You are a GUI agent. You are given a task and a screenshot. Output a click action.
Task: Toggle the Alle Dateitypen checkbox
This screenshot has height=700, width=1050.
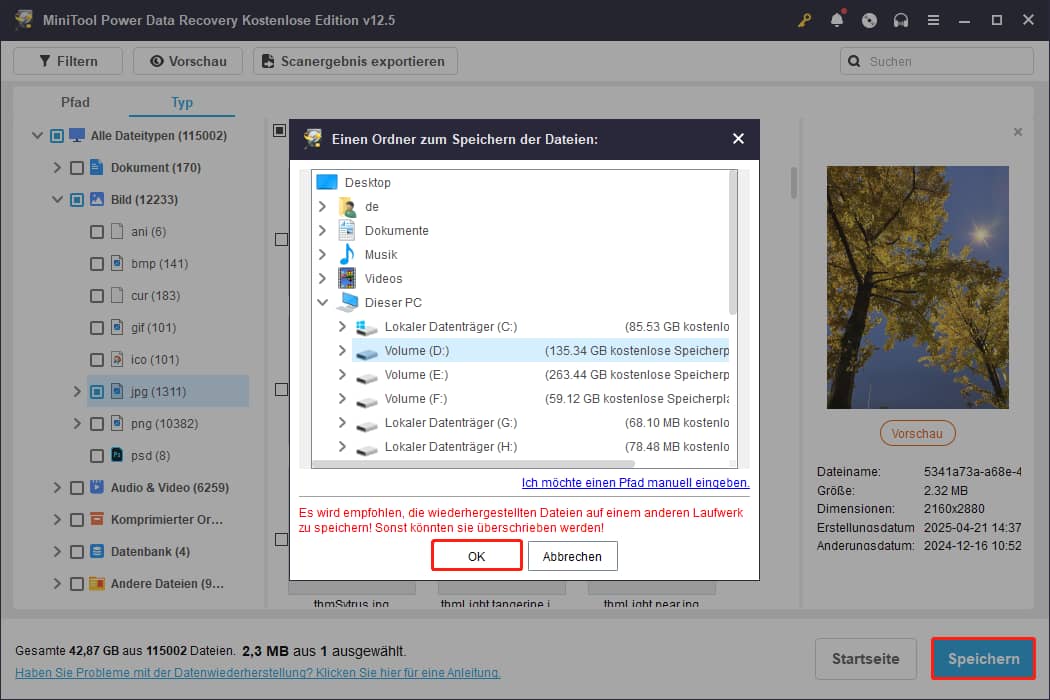coord(57,136)
